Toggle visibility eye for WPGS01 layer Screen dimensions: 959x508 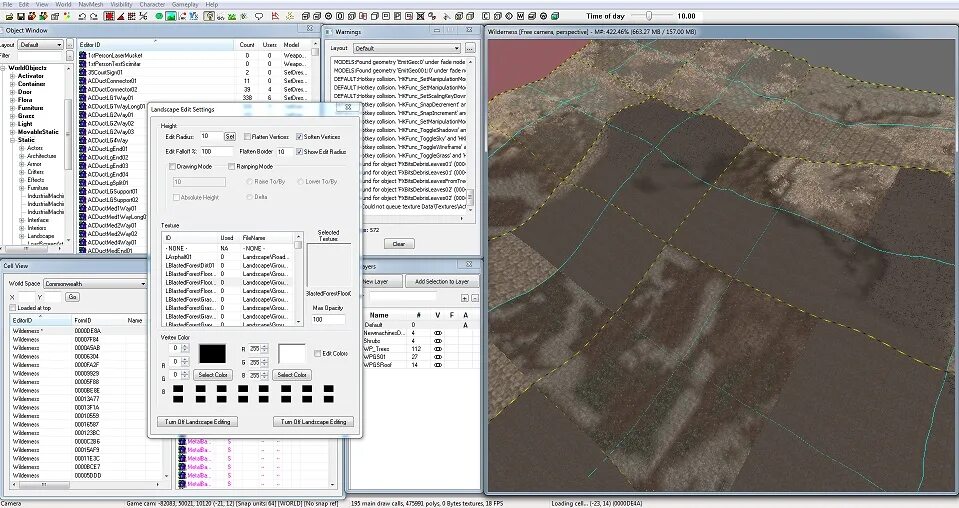(x=438, y=356)
